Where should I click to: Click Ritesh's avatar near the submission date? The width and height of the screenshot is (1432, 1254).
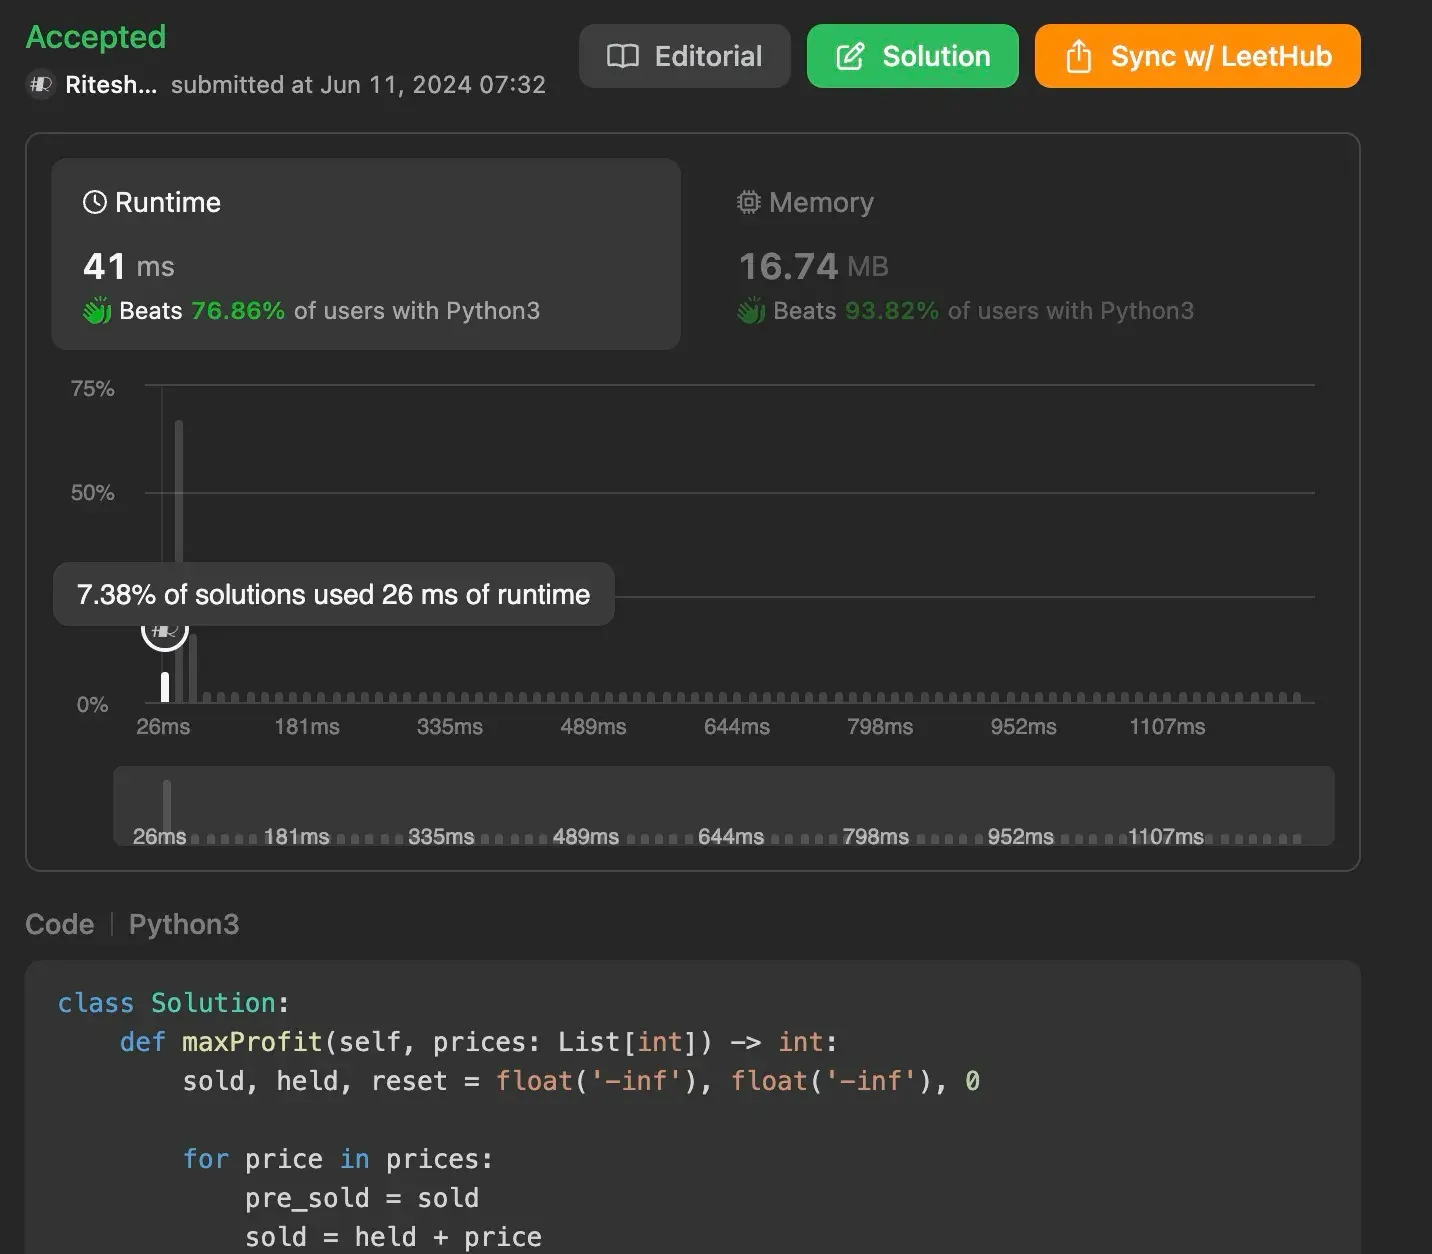tap(39, 85)
